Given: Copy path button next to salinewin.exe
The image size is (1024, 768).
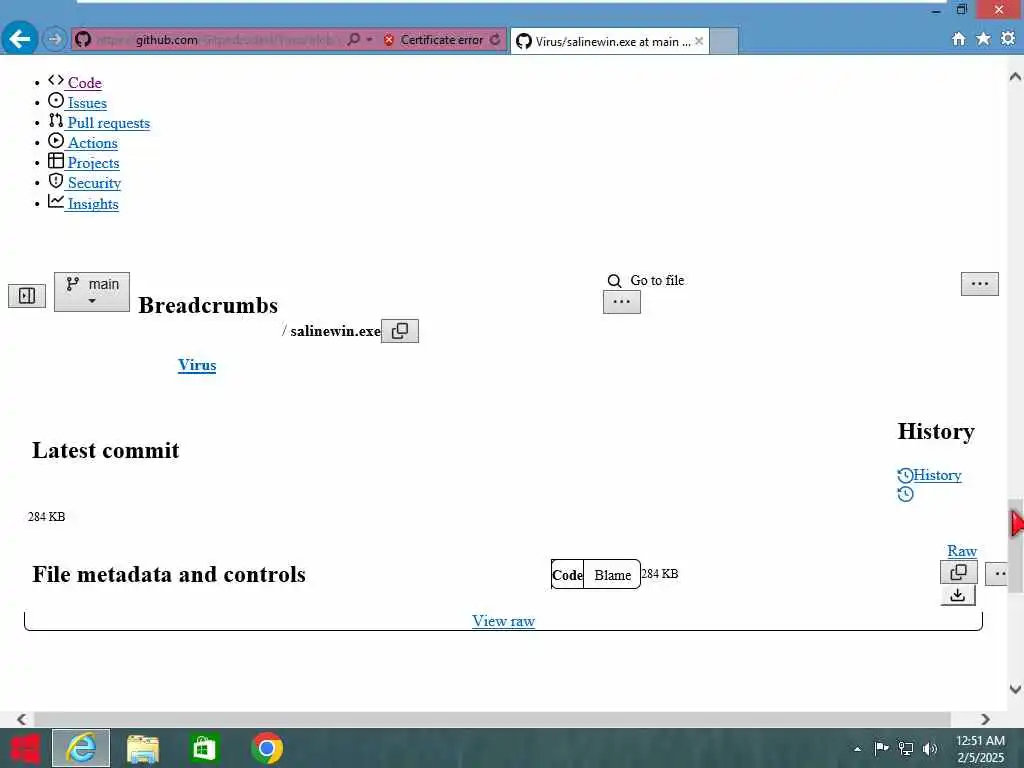Looking at the screenshot, I should click(400, 331).
